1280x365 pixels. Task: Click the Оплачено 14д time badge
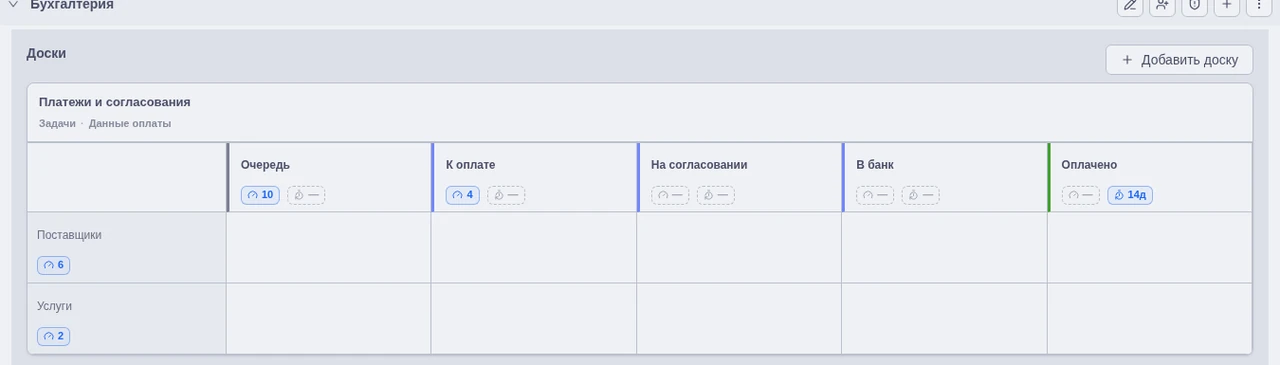[x=1130, y=195]
